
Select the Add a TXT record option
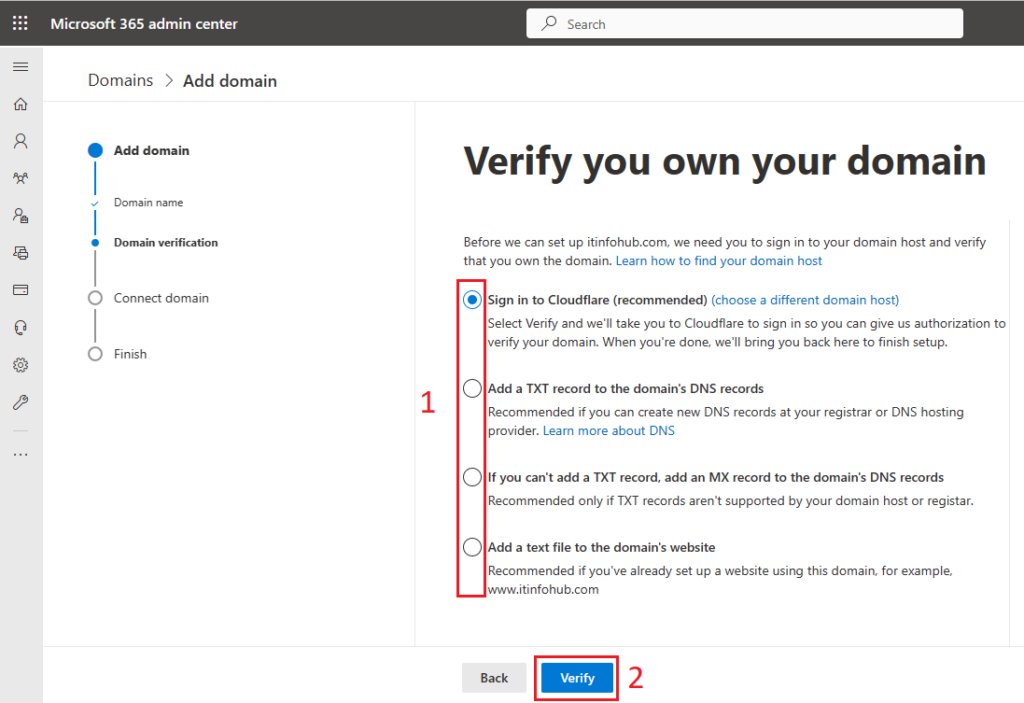[x=471, y=388]
